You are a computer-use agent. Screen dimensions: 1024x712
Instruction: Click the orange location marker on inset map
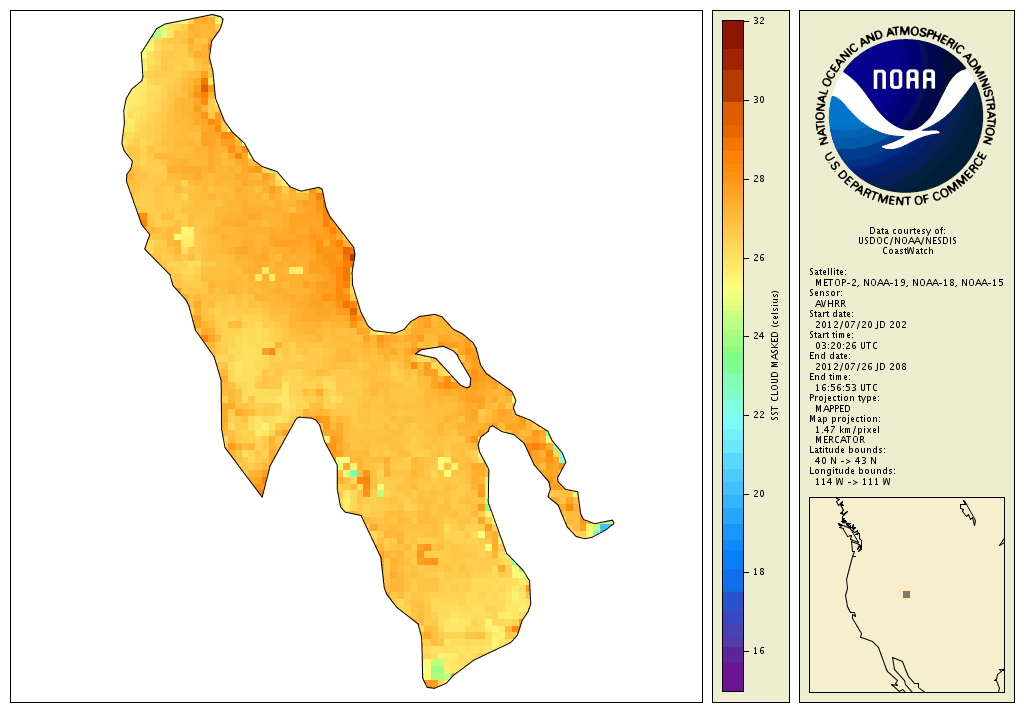point(906,594)
